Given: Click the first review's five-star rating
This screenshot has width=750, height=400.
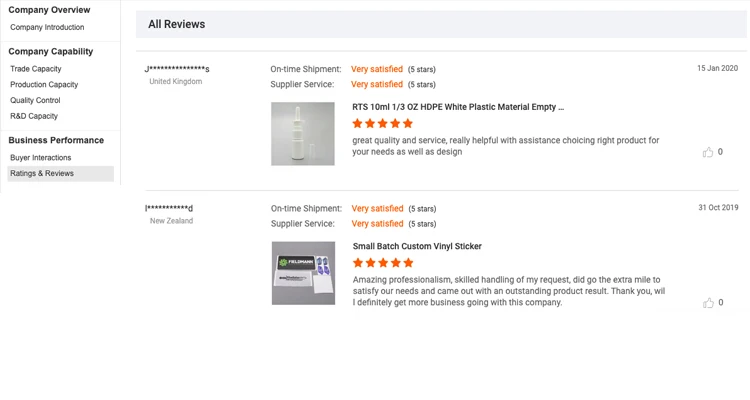Looking at the screenshot, I should pyautogui.click(x=383, y=124).
